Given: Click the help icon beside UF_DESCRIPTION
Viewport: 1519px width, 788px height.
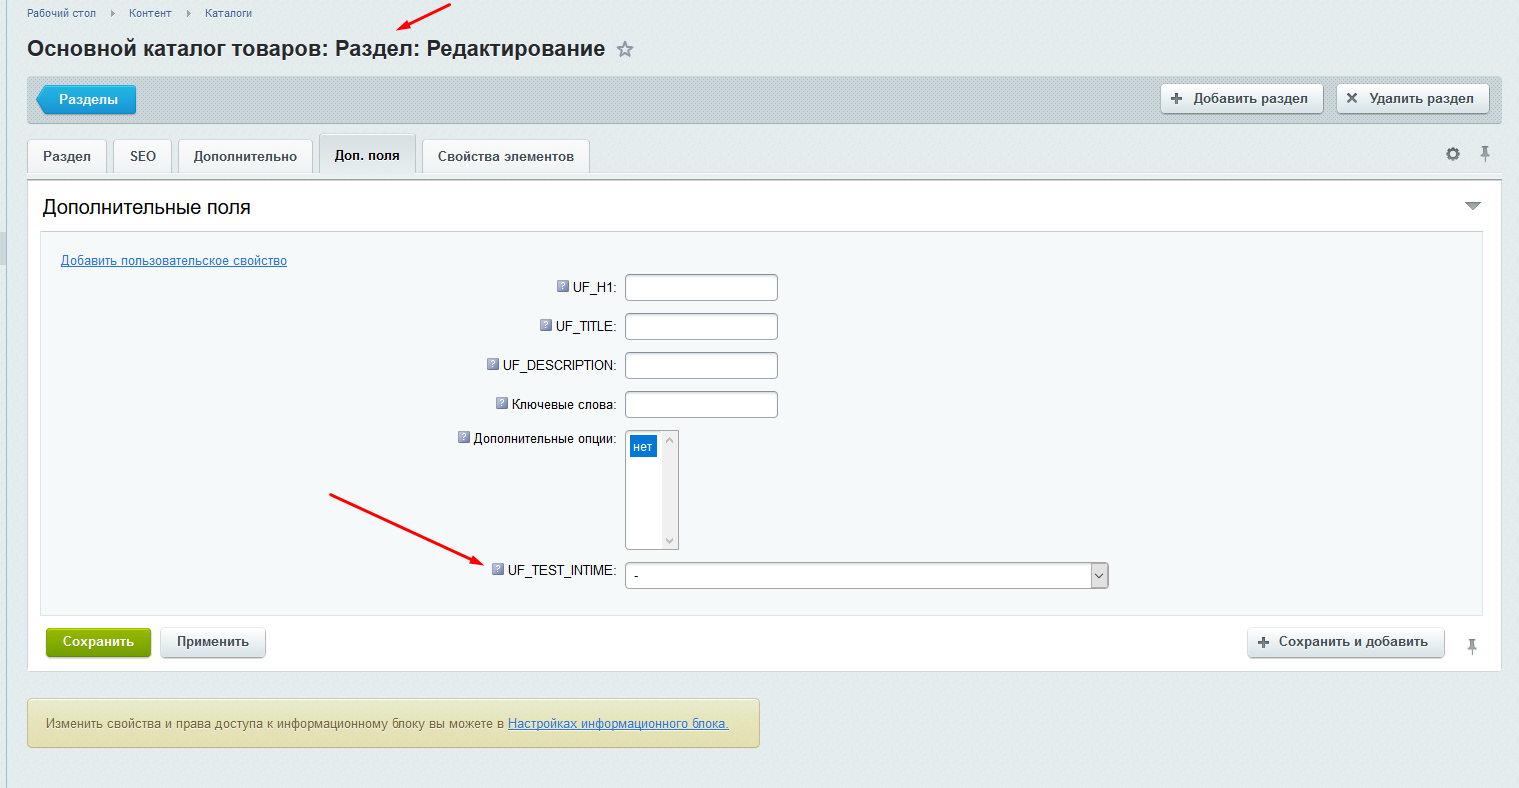Looking at the screenshot, I should click(493, 365).
